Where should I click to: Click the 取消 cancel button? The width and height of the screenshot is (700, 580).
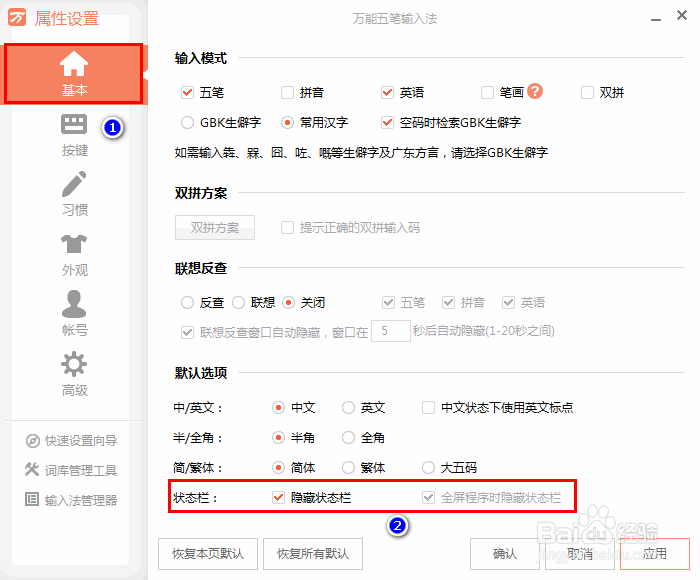[580, 554]
